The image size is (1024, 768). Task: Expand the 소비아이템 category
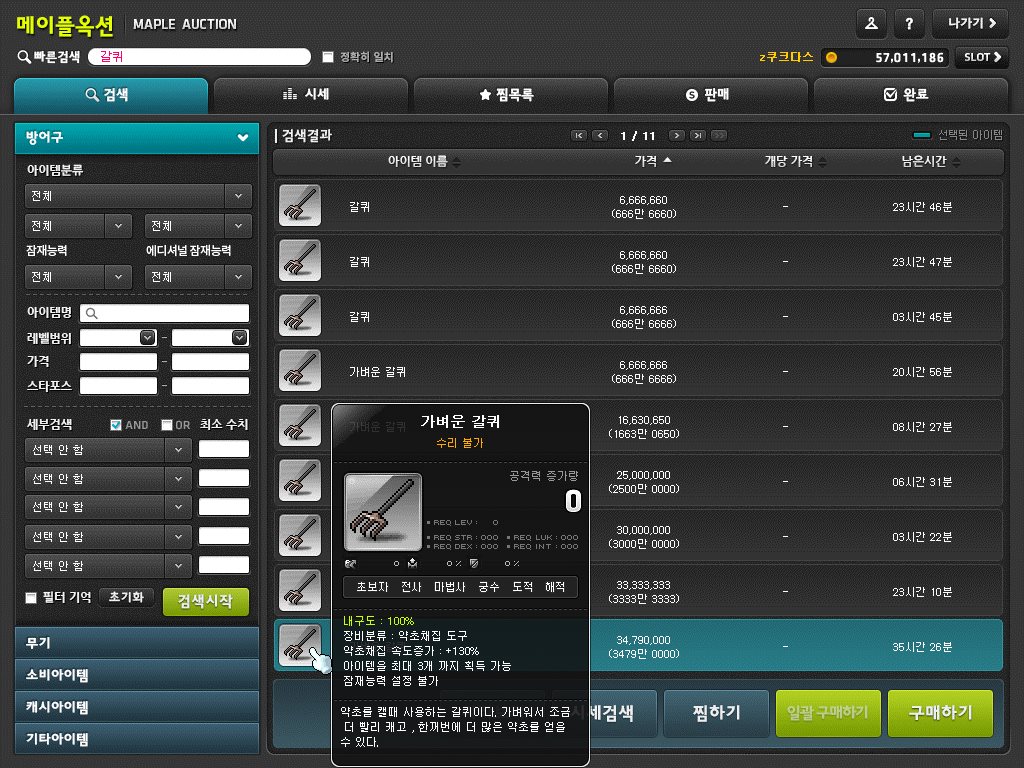point(137,675)
